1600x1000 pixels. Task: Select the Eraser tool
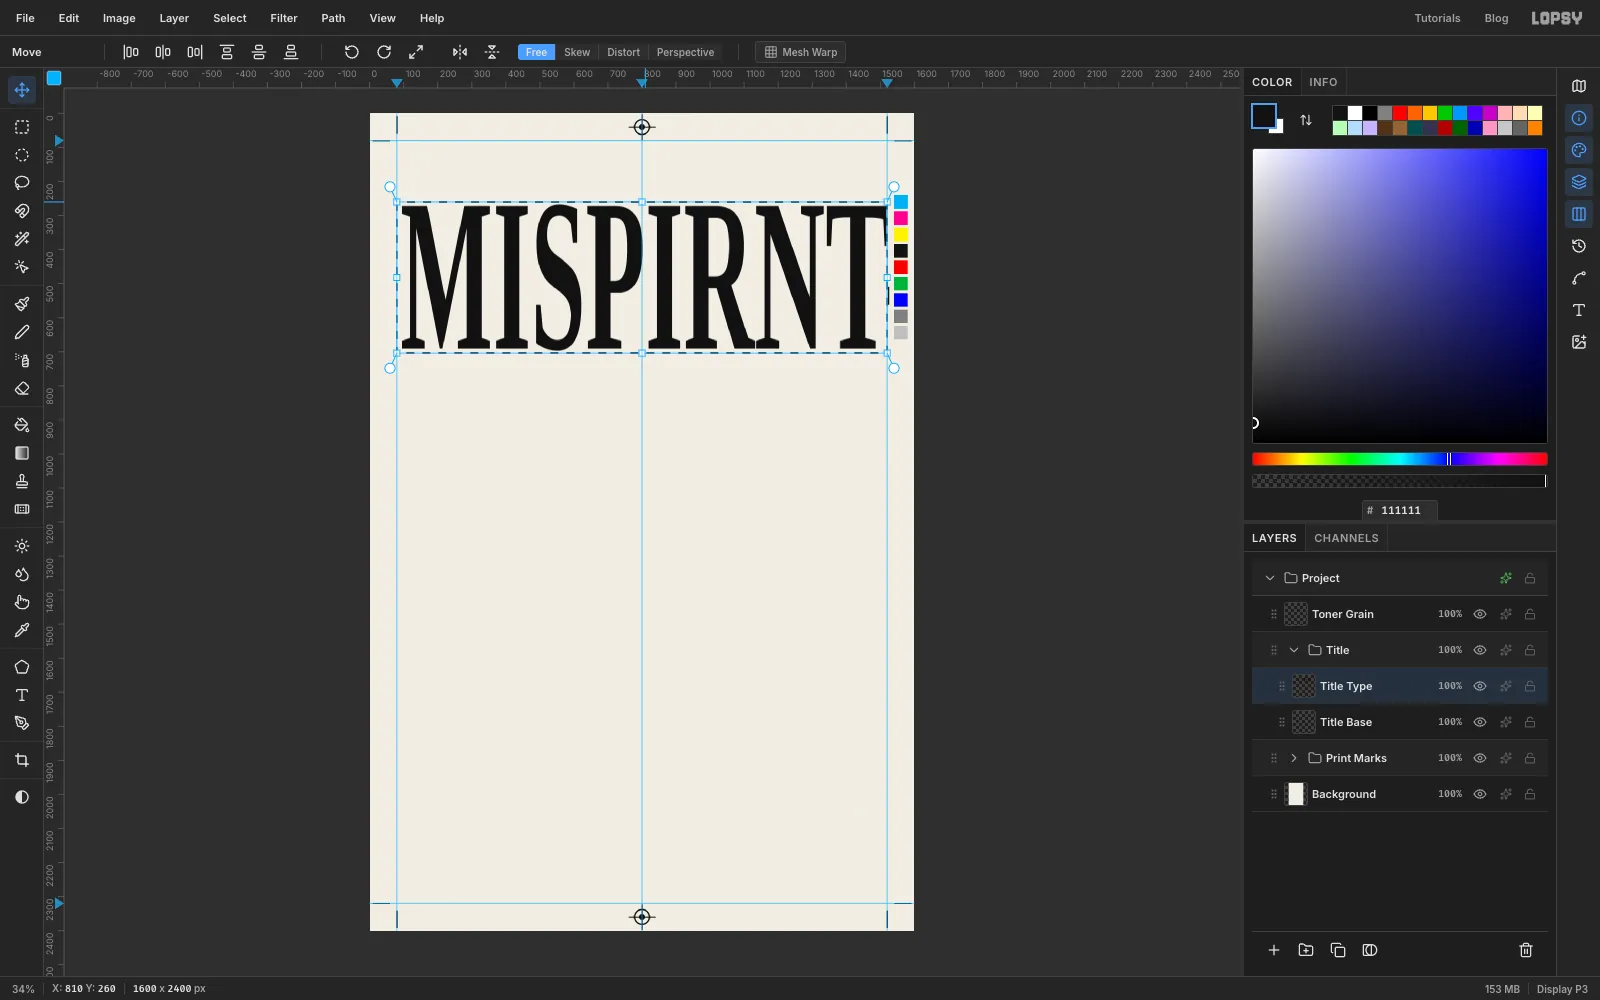click(x=22, y=388)
